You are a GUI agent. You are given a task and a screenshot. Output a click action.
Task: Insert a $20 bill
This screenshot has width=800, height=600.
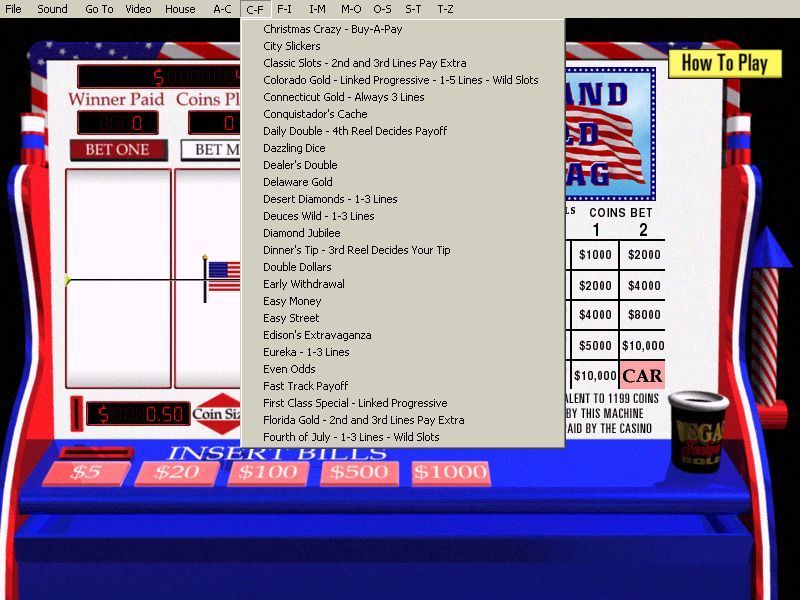(x=177, y=473)
